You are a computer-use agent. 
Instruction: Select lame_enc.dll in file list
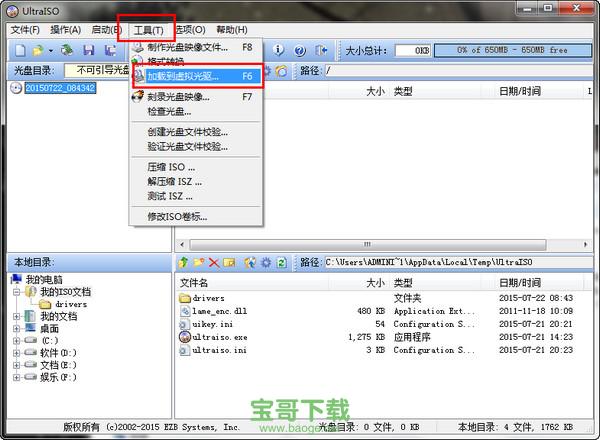tap(219, 311)
